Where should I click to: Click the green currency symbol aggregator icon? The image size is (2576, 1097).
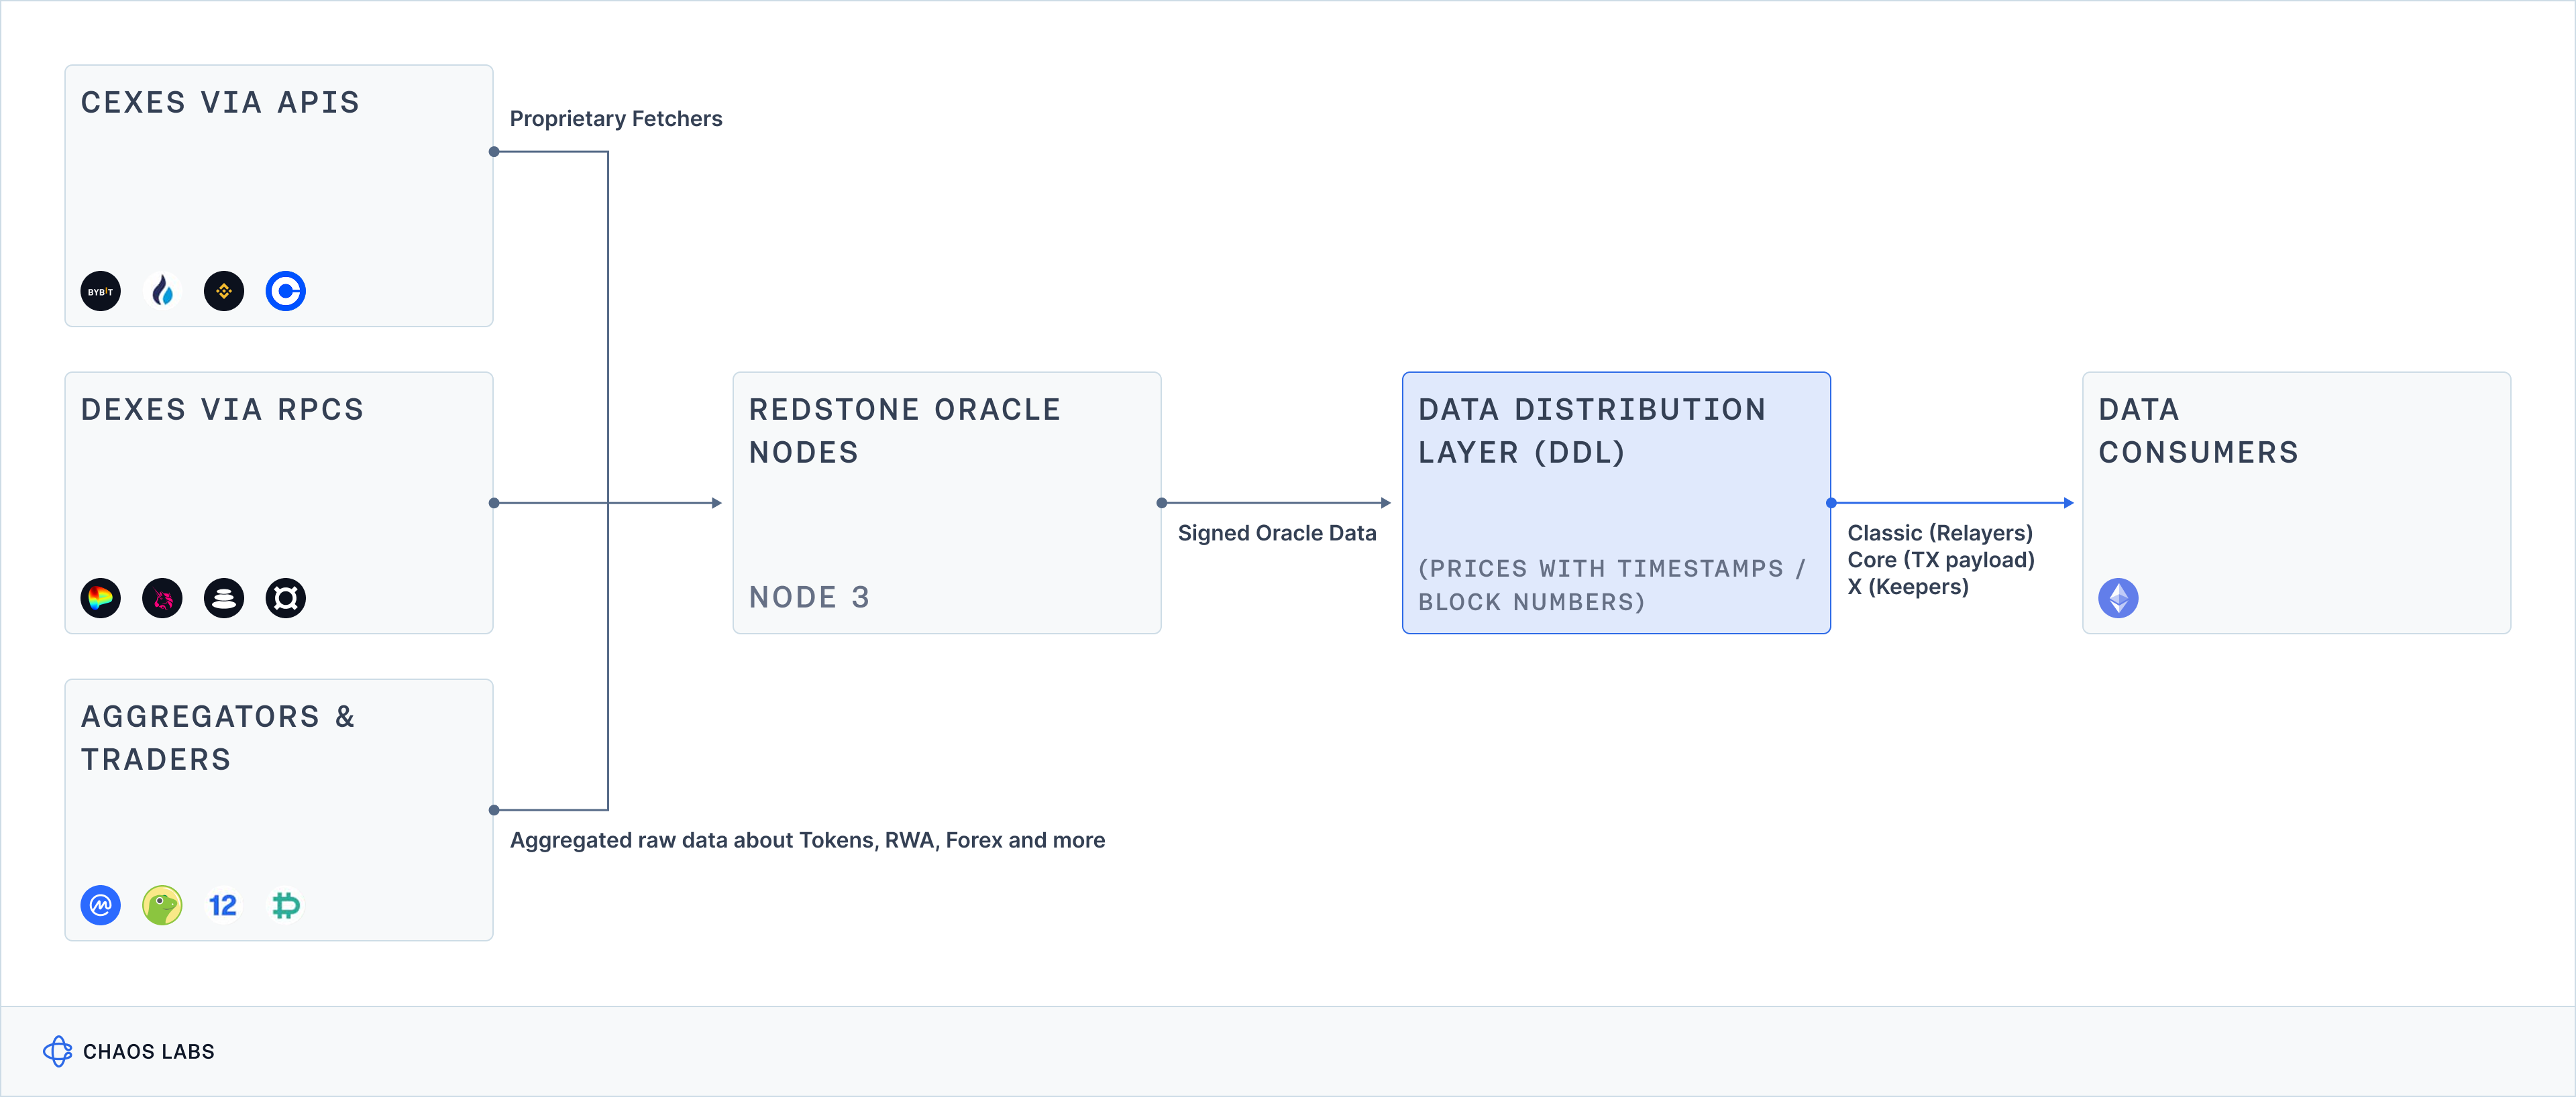[286, 905]
